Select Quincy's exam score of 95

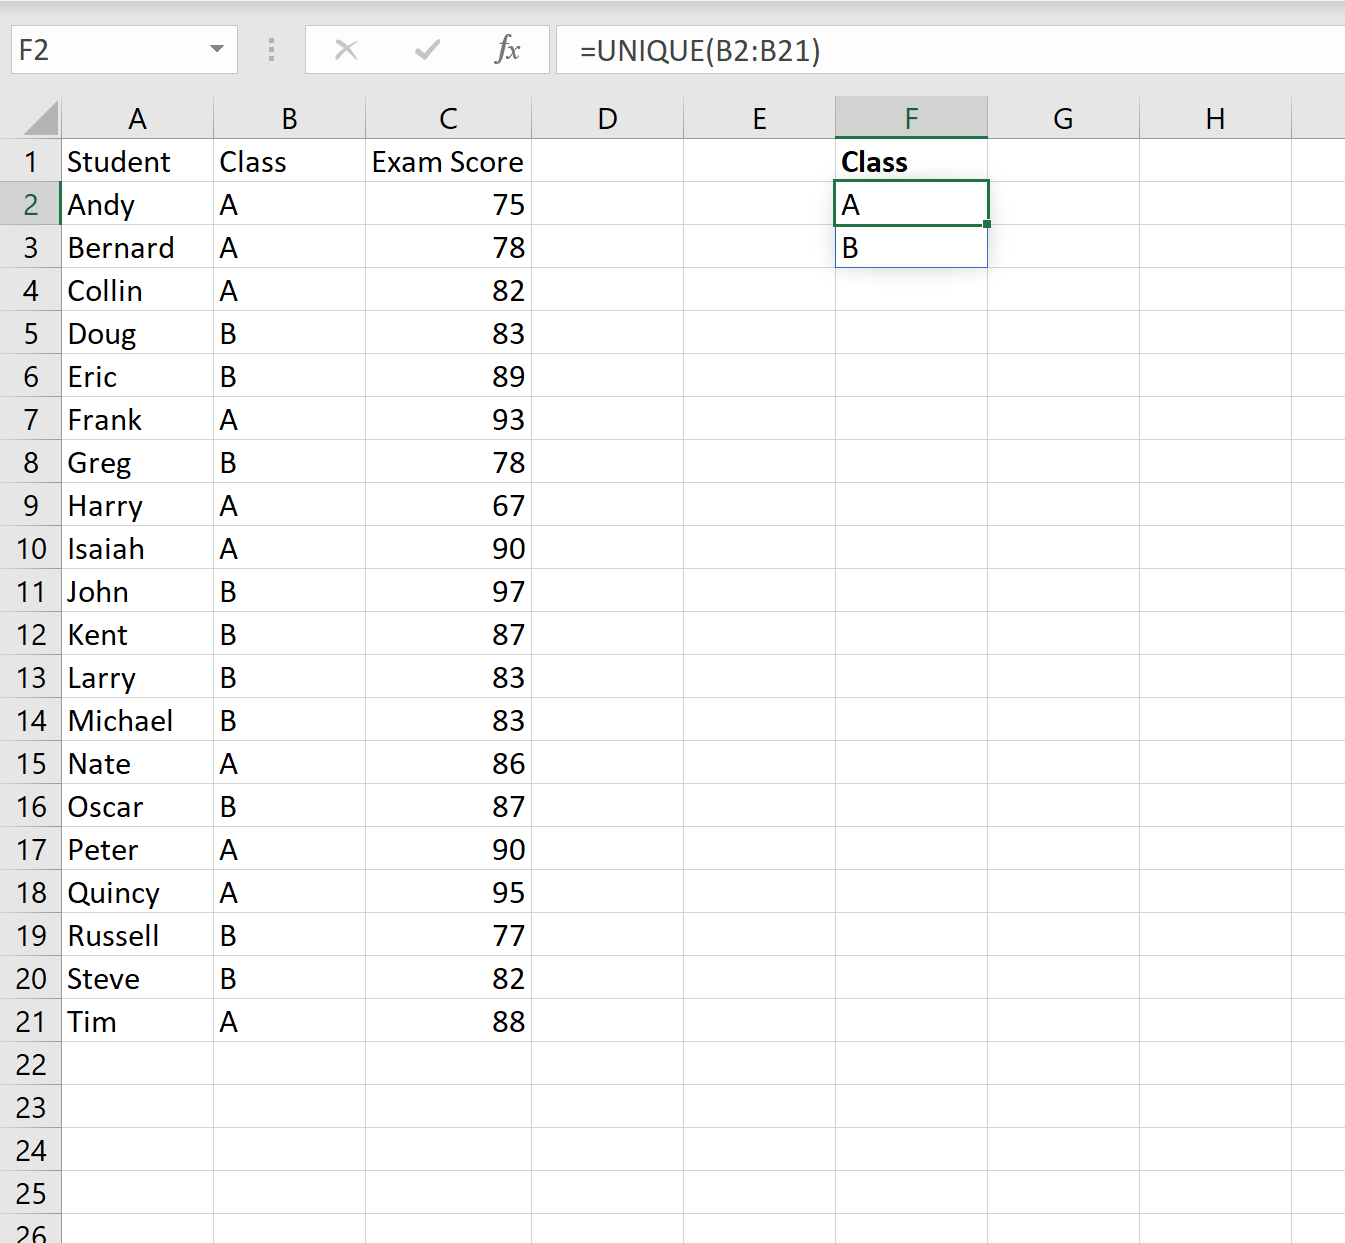[x=448, y=892]
